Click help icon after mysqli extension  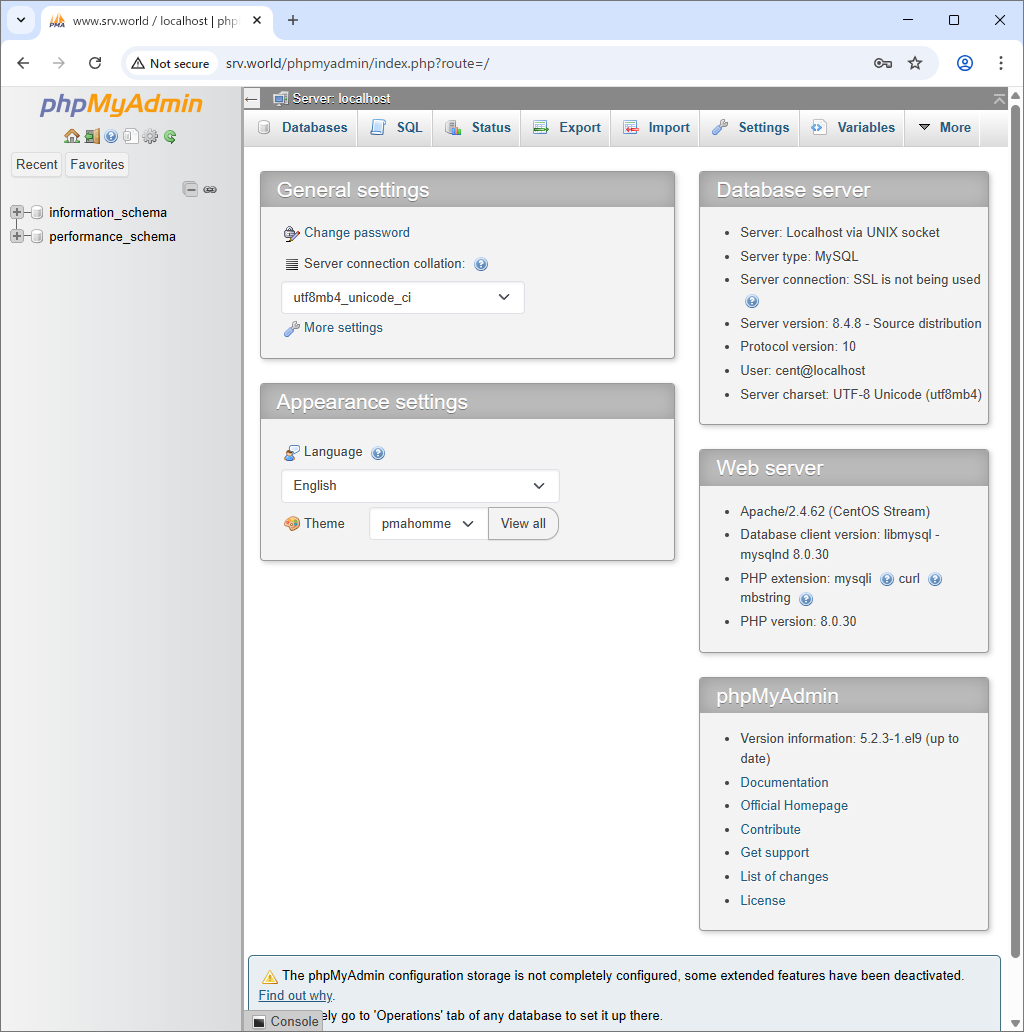887,579
